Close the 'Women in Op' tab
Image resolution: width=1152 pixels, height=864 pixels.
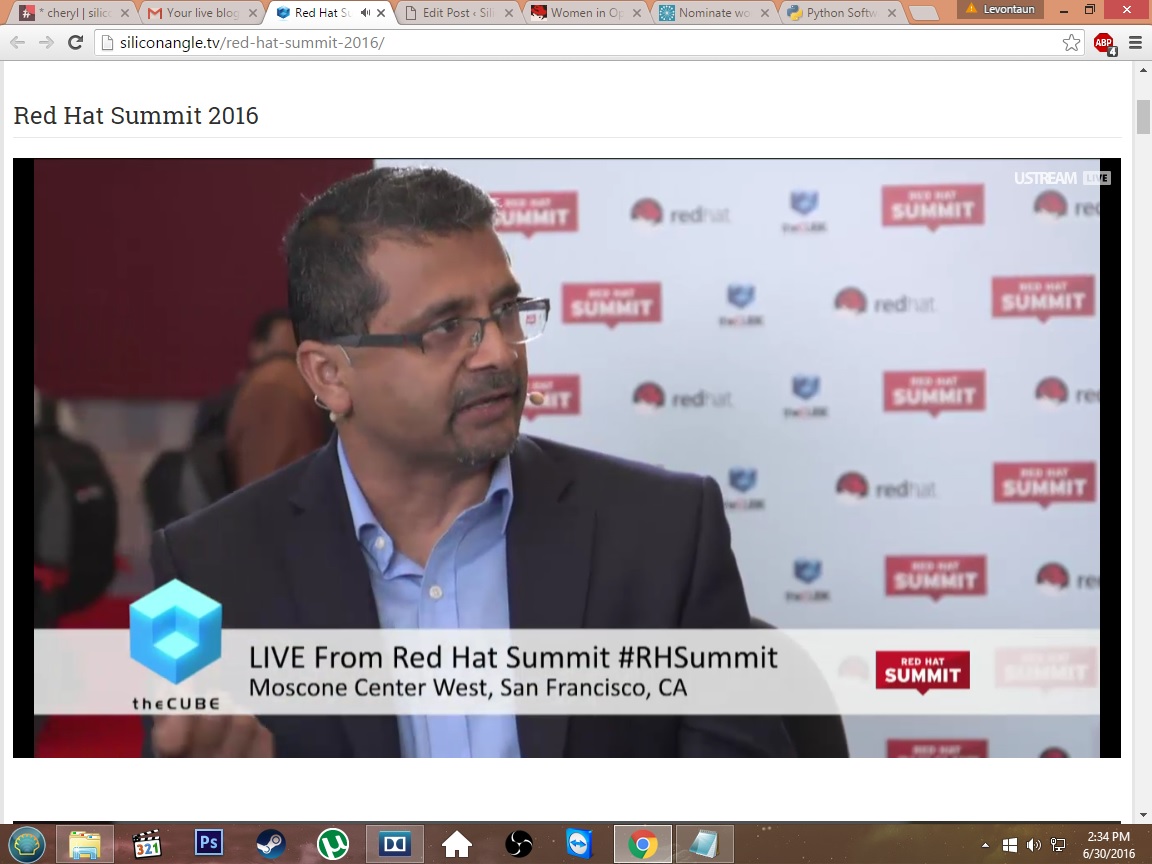point(636,12)
